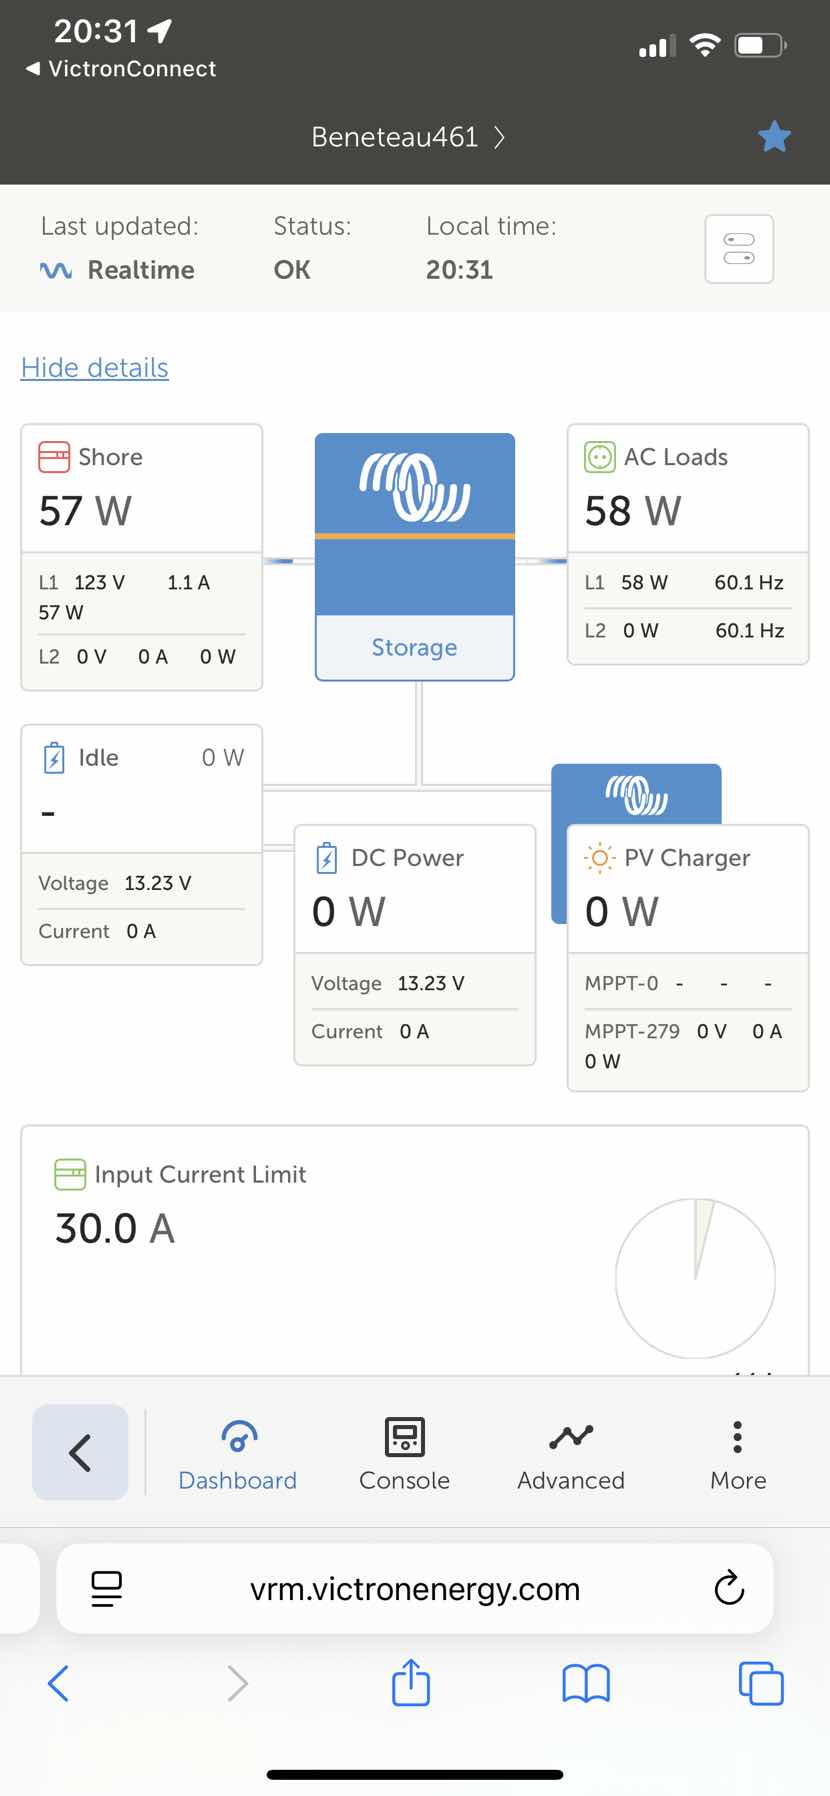This screenshot has height=1796, width=830.
Task: Select the Dashboard tab
Action: 238,1453
